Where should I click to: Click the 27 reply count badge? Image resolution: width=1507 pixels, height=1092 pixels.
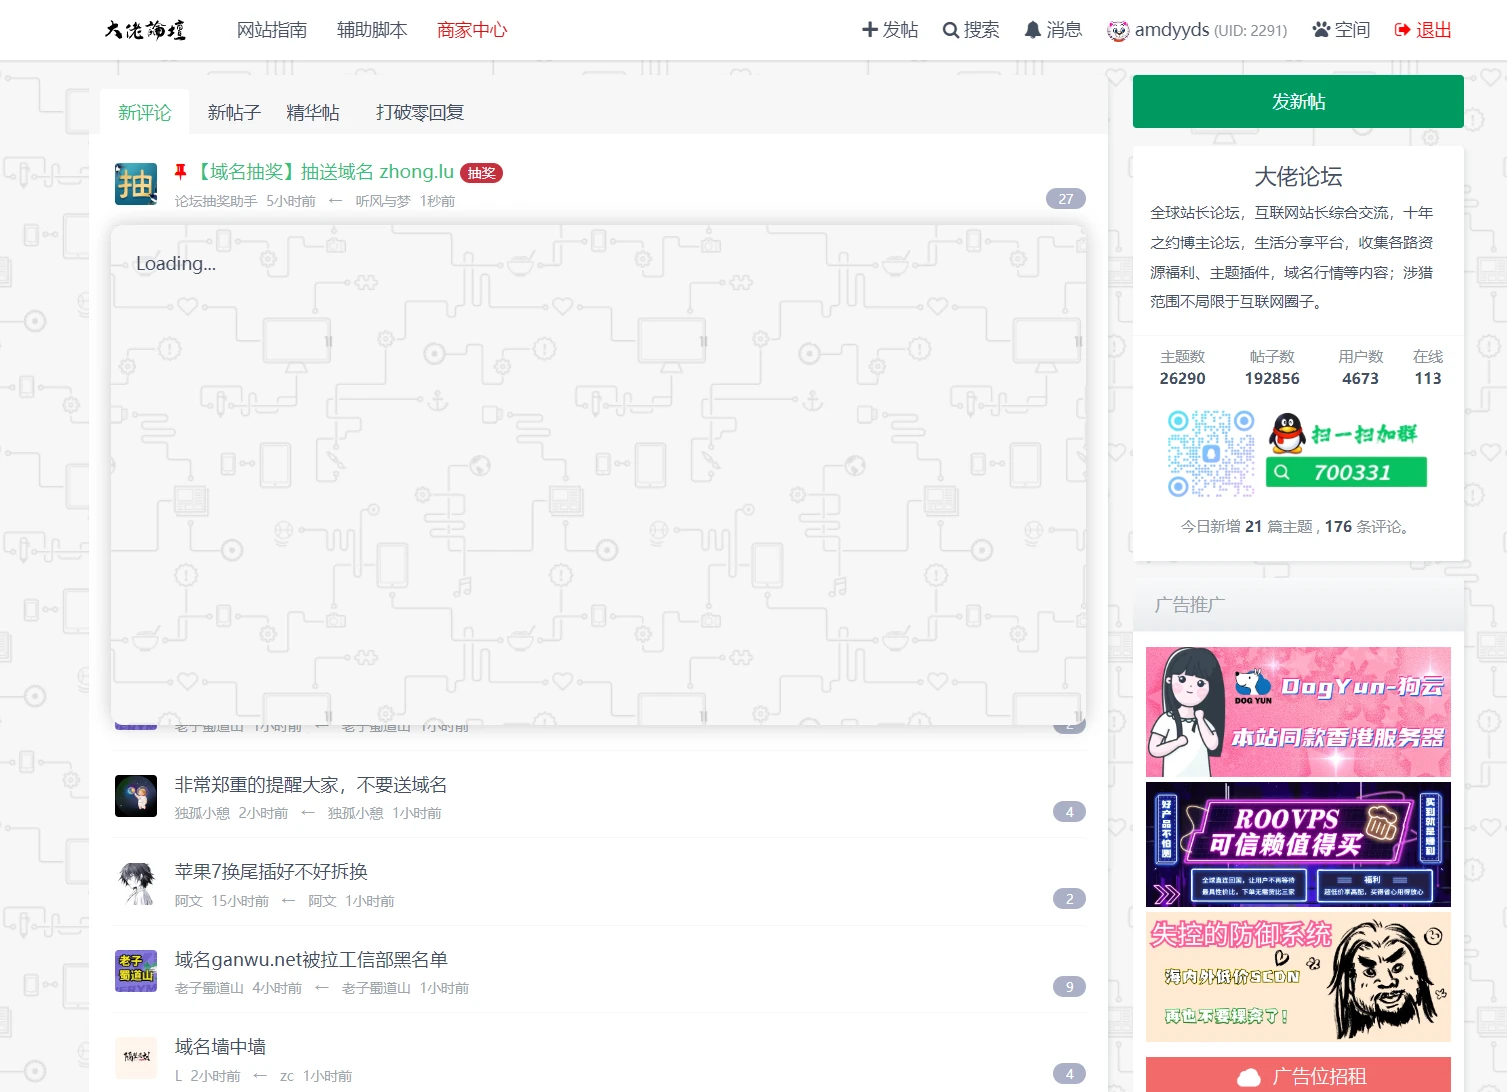[x=1065, y=199]
